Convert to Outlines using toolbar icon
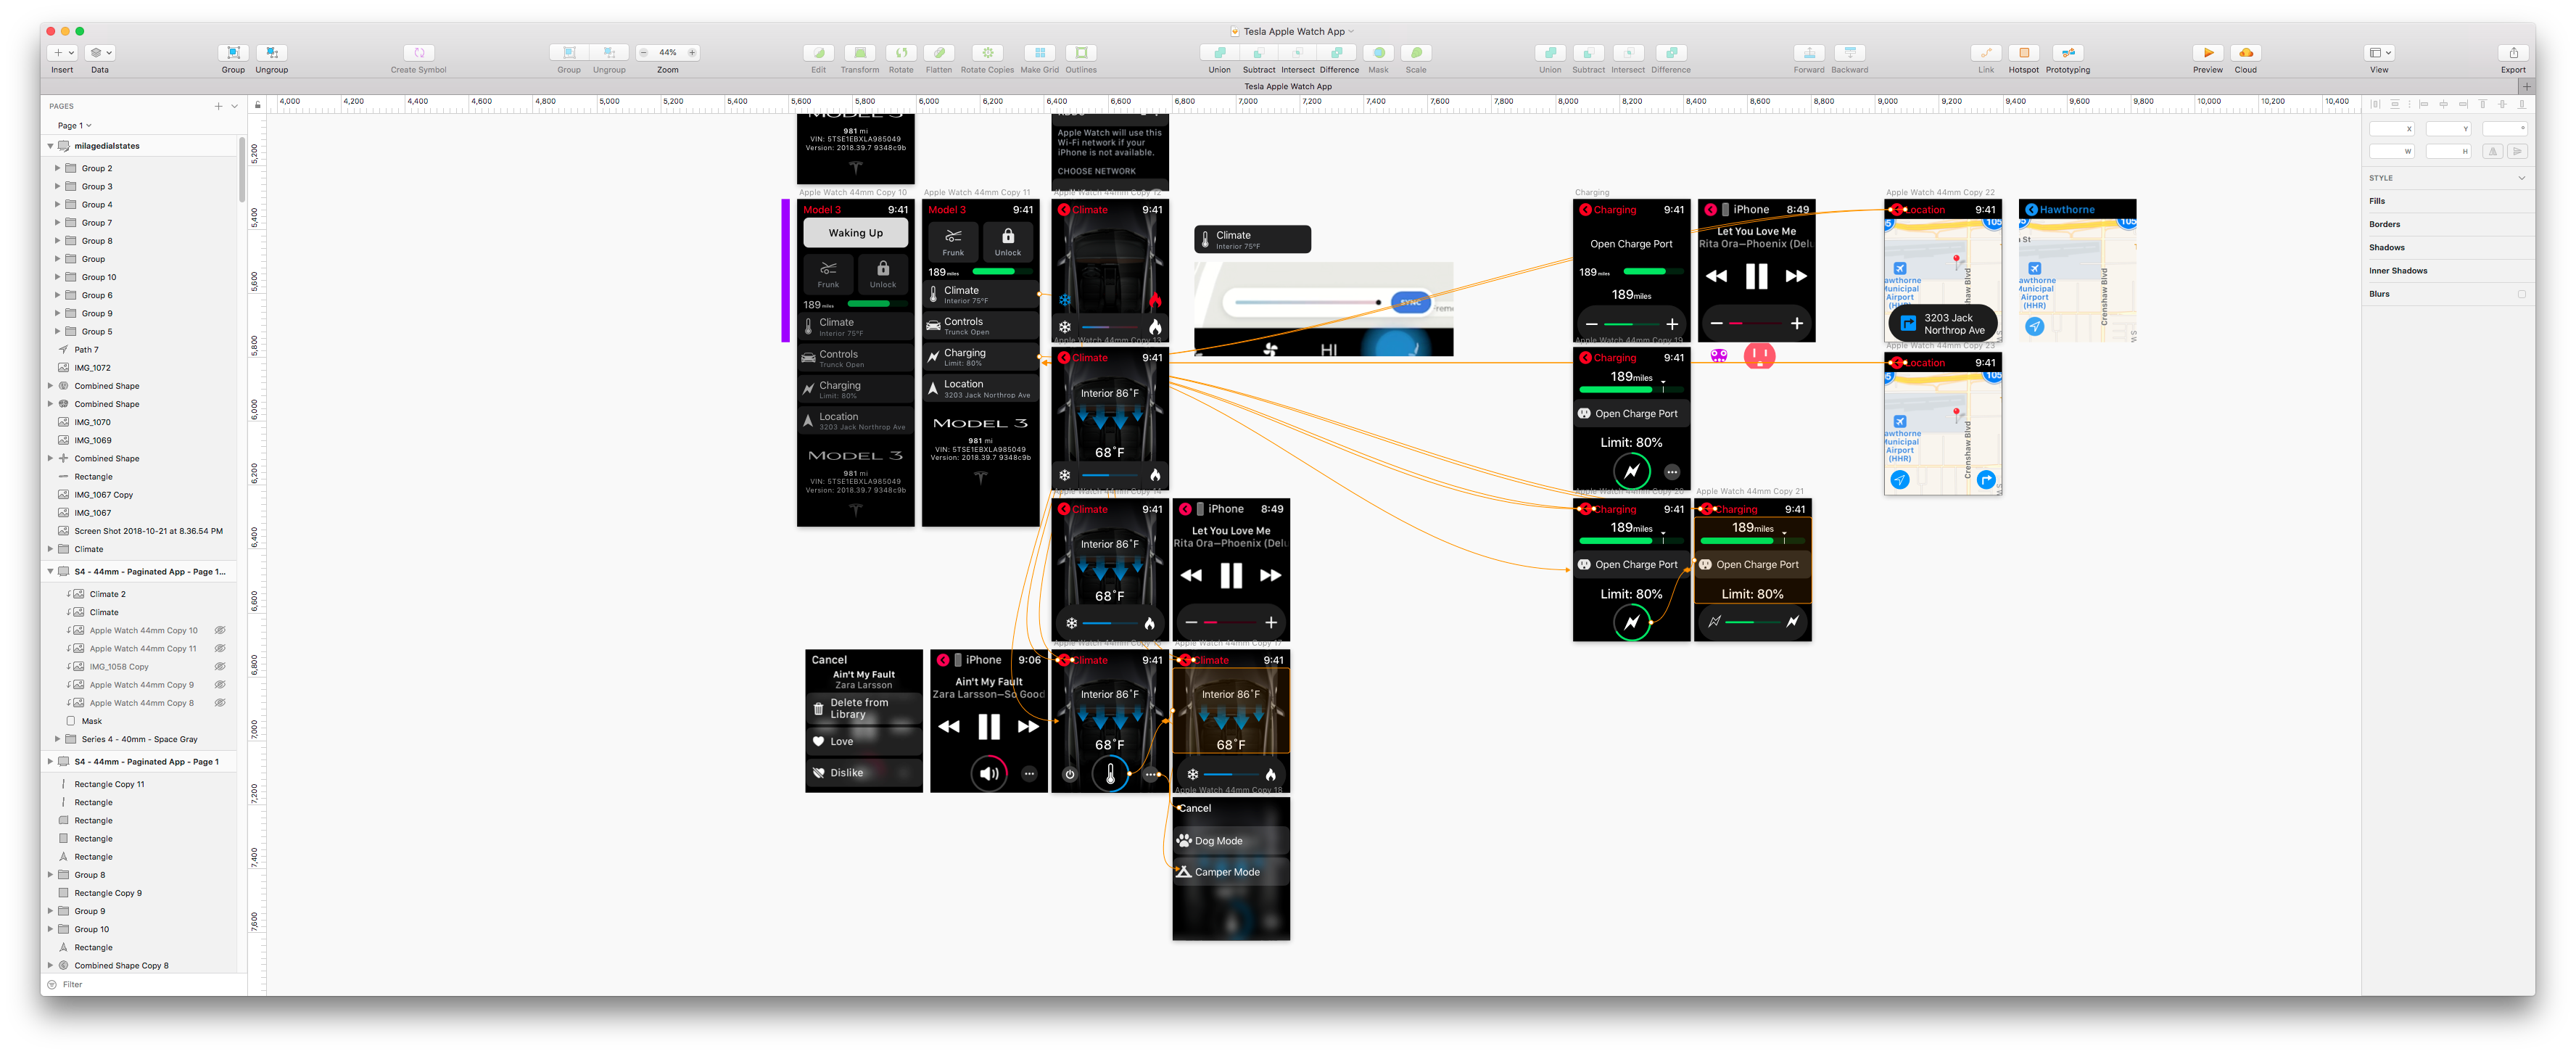This screenshot has width=2576, height=1054. (1081, 53)
